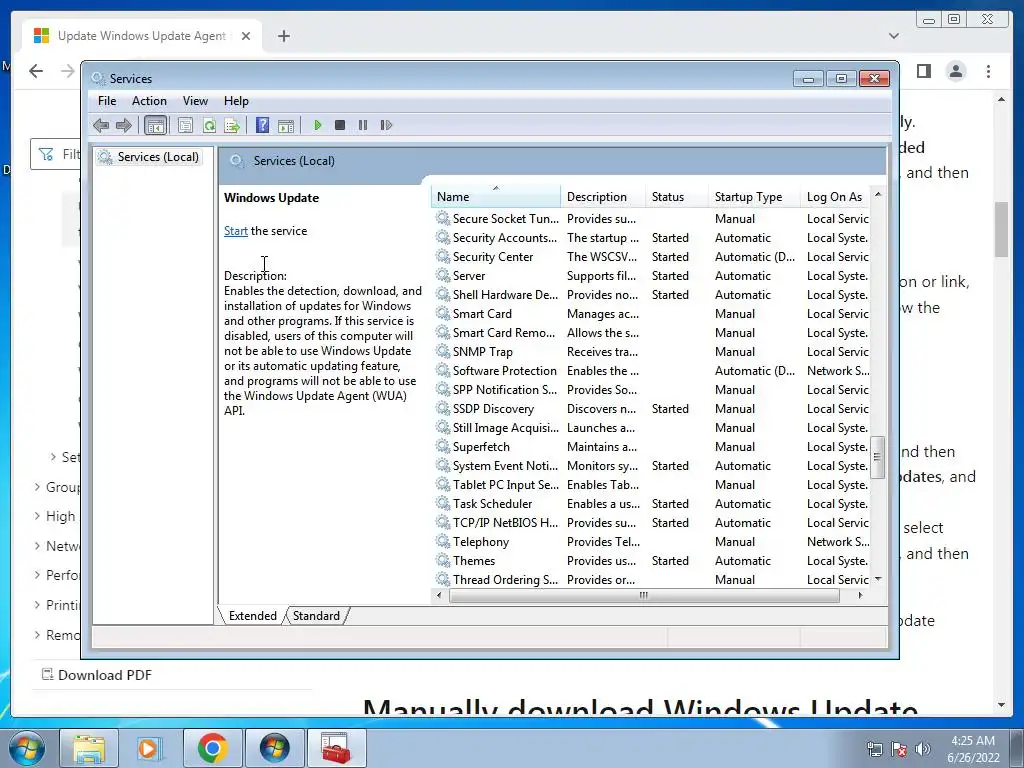
Task: Select the Task Scheduler service
Action: point(651,504)
